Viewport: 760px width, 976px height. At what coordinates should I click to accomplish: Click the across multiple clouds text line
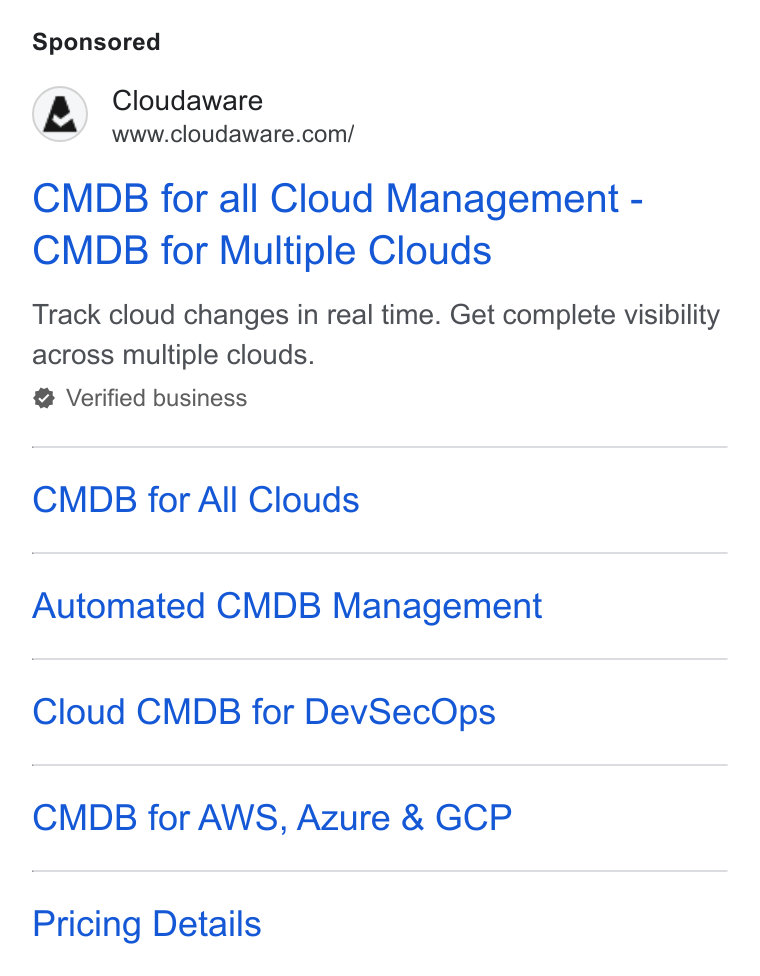point(174,355)
